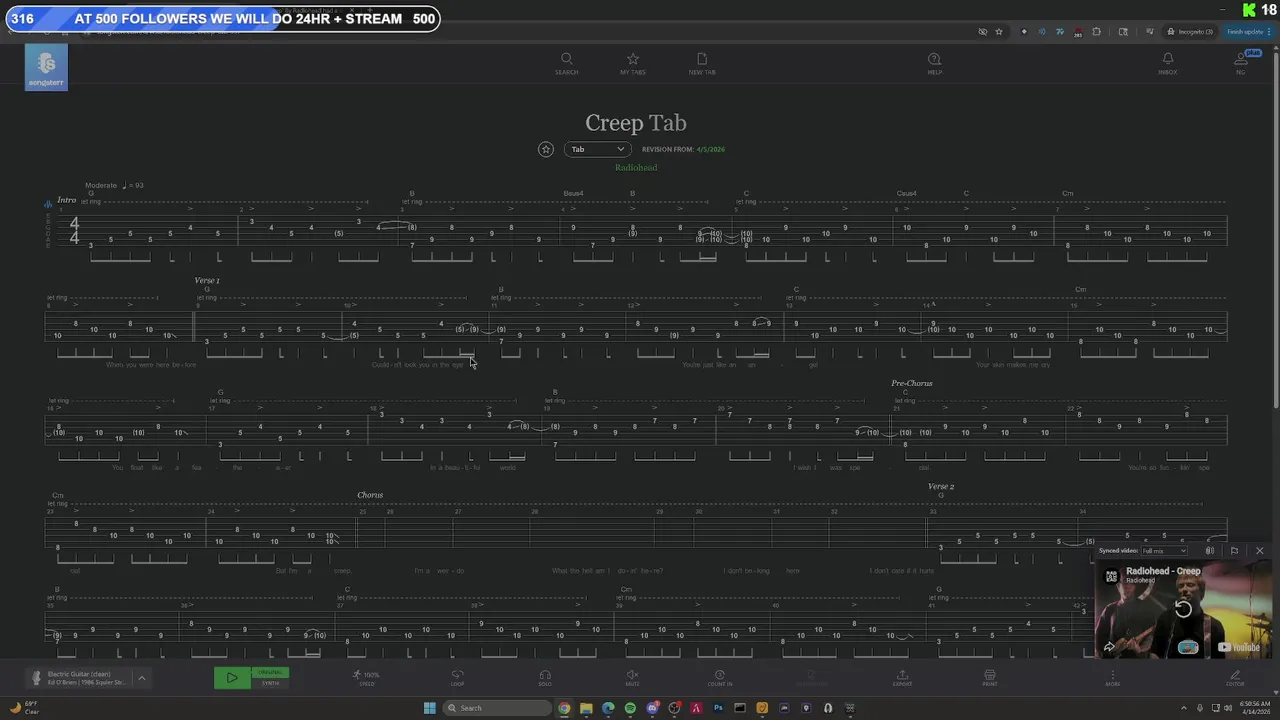Open My Tabs star icon
1280x720 pixels.
[632, 63]
